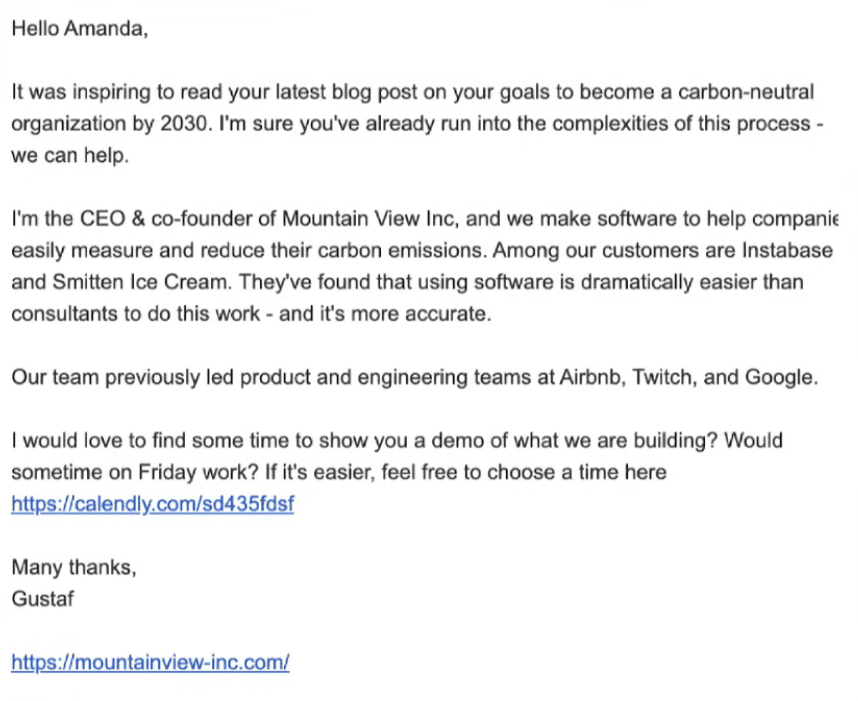This screenshot has width=858, height=701.
Task: Click the phrase "we can help."
Action: point(71,157)
